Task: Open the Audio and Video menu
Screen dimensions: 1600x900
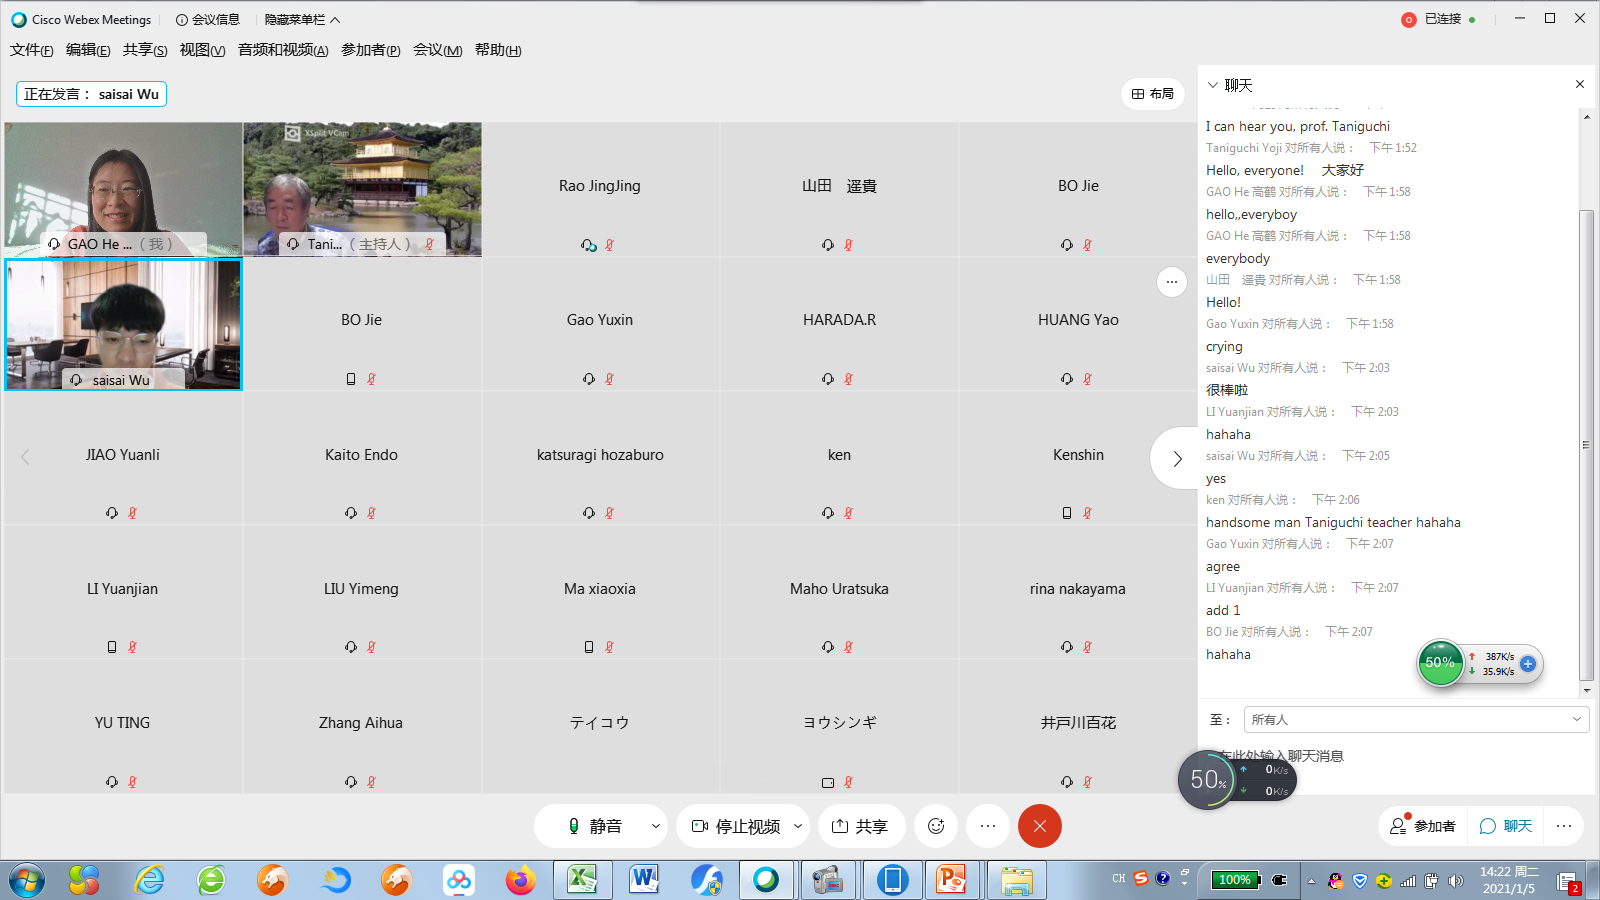Action: 283,50
